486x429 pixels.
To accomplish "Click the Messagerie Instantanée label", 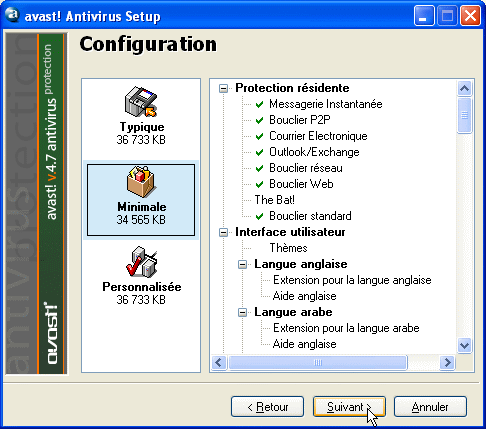I will click(x=326, y=104).
